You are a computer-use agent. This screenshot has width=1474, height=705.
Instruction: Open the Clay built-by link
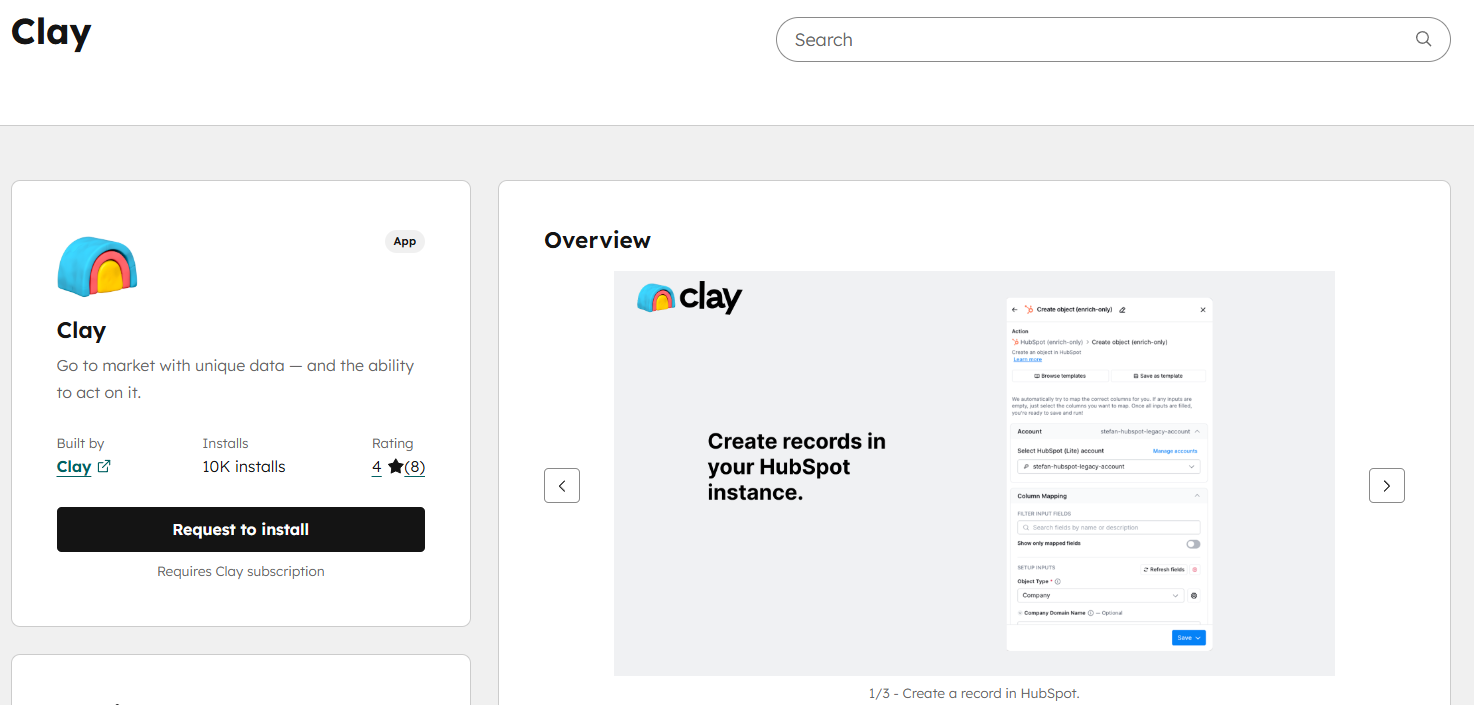click(74, 466)
